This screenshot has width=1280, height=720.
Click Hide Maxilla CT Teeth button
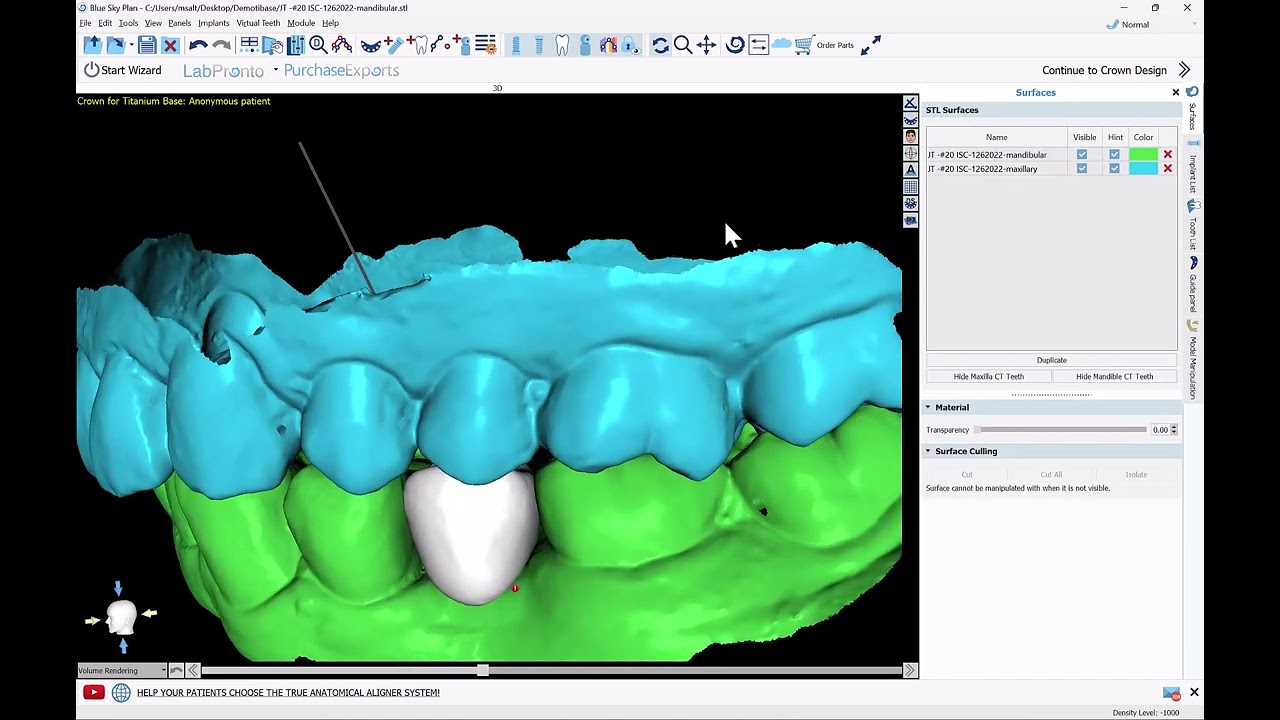989,377
